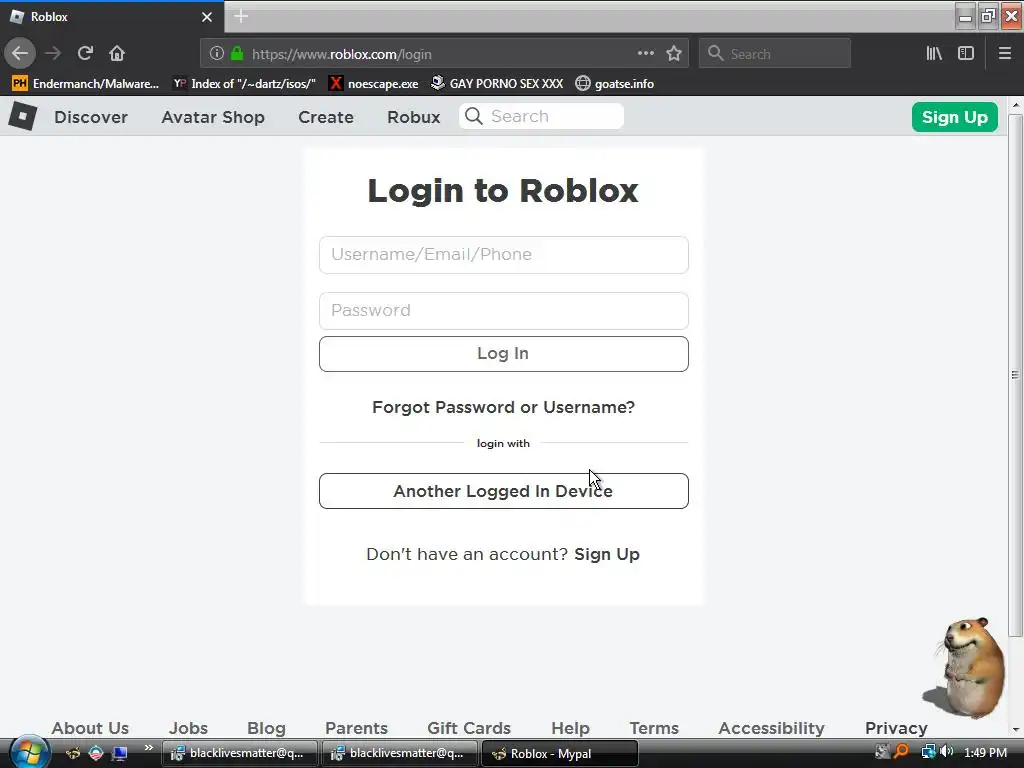Image resolution: width=1024 pixels, height=768 pixels.
Task: Focus the Roblox Search field
Action: point(541,116)
